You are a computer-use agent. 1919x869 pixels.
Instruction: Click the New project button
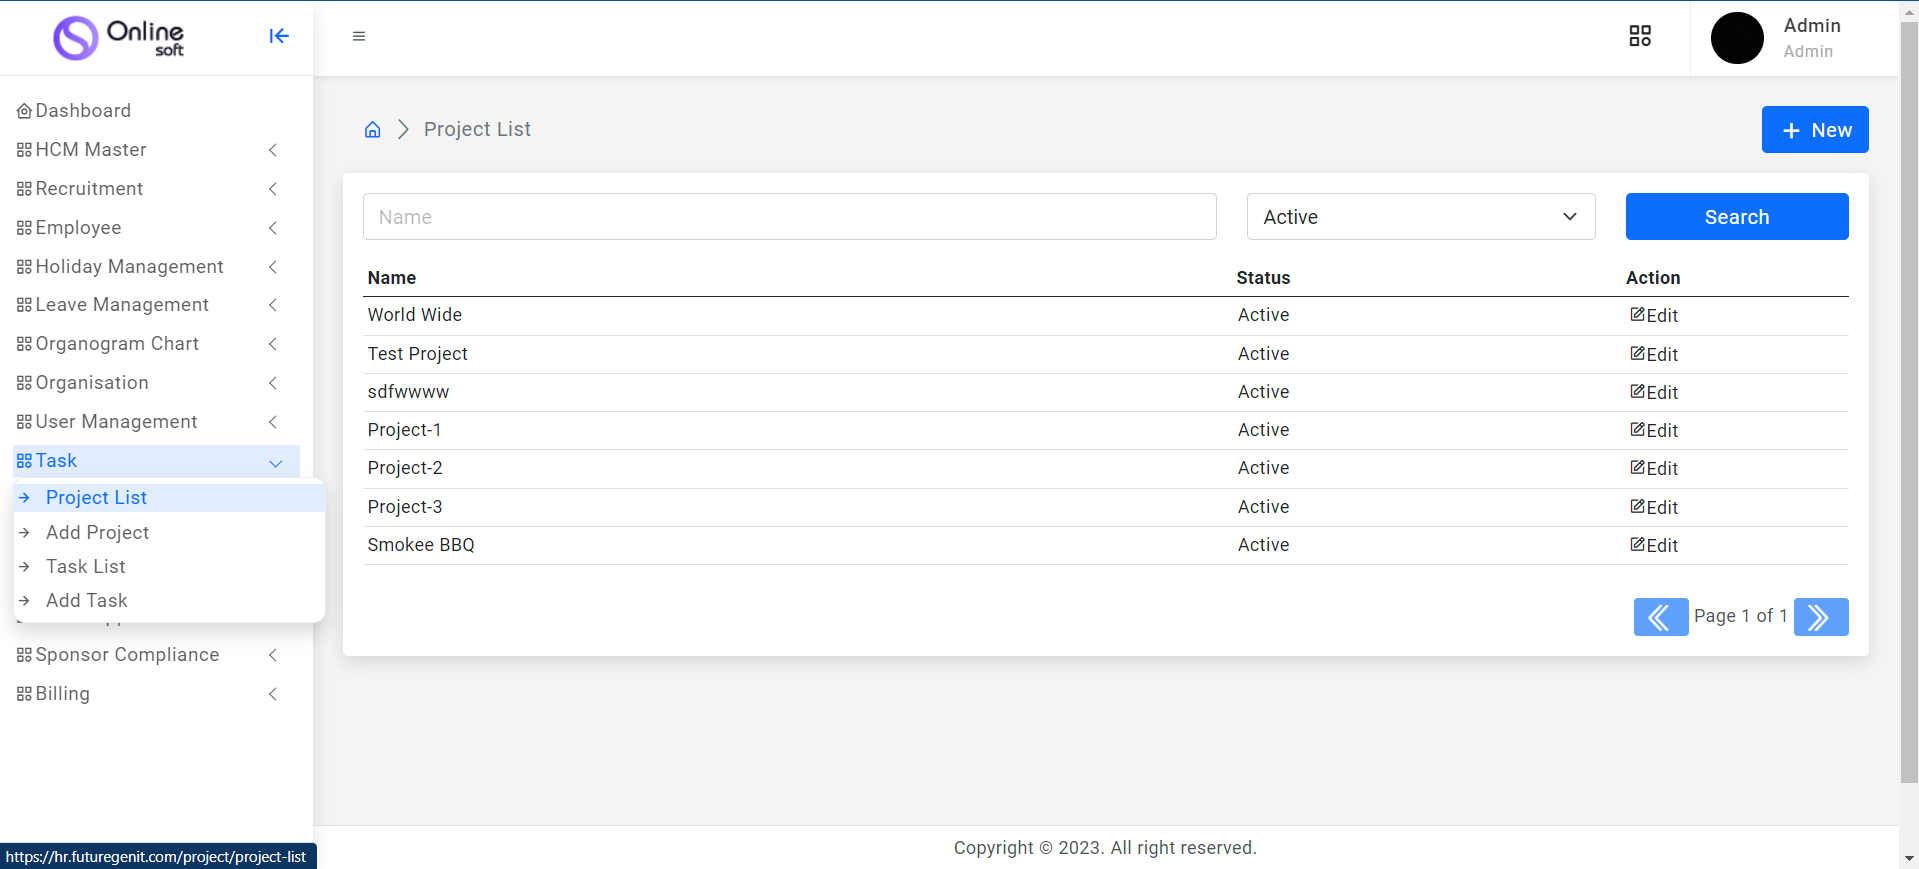1814,130
